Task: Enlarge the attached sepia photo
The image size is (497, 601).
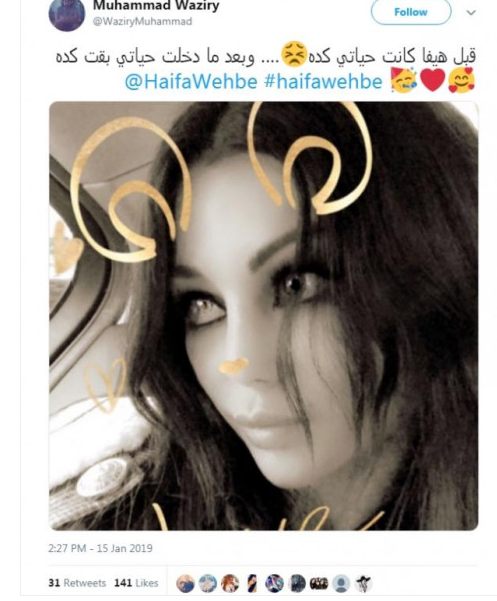Action: pyautogui.click(x=264, y=316)
